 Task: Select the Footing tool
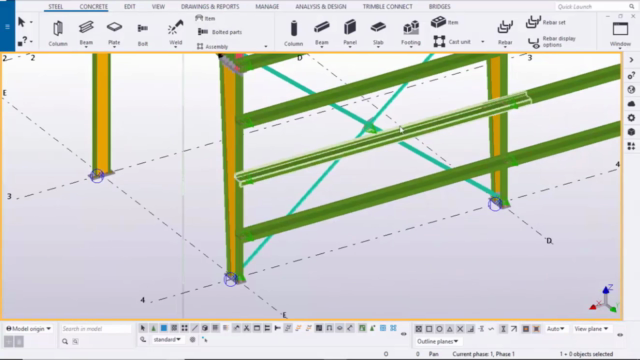coord(411,32)
